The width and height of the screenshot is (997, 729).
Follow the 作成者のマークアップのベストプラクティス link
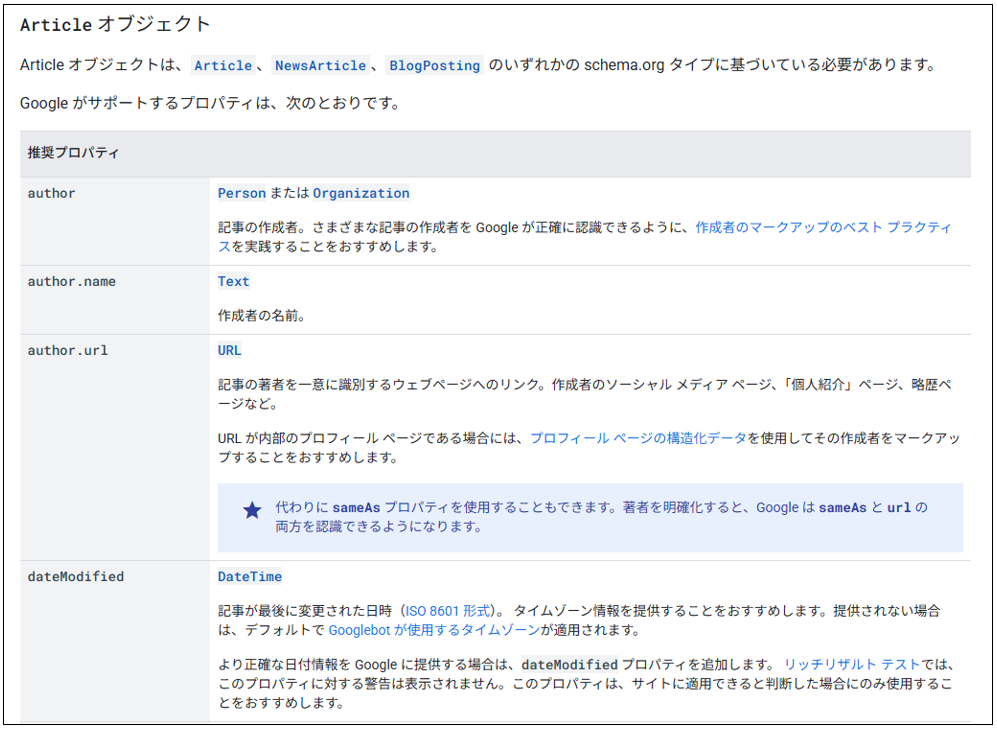tap(821, 227)
